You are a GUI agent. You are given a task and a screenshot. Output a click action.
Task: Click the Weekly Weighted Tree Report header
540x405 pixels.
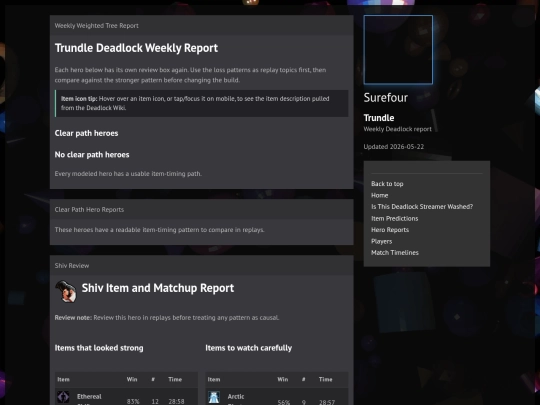coord(96,26)
